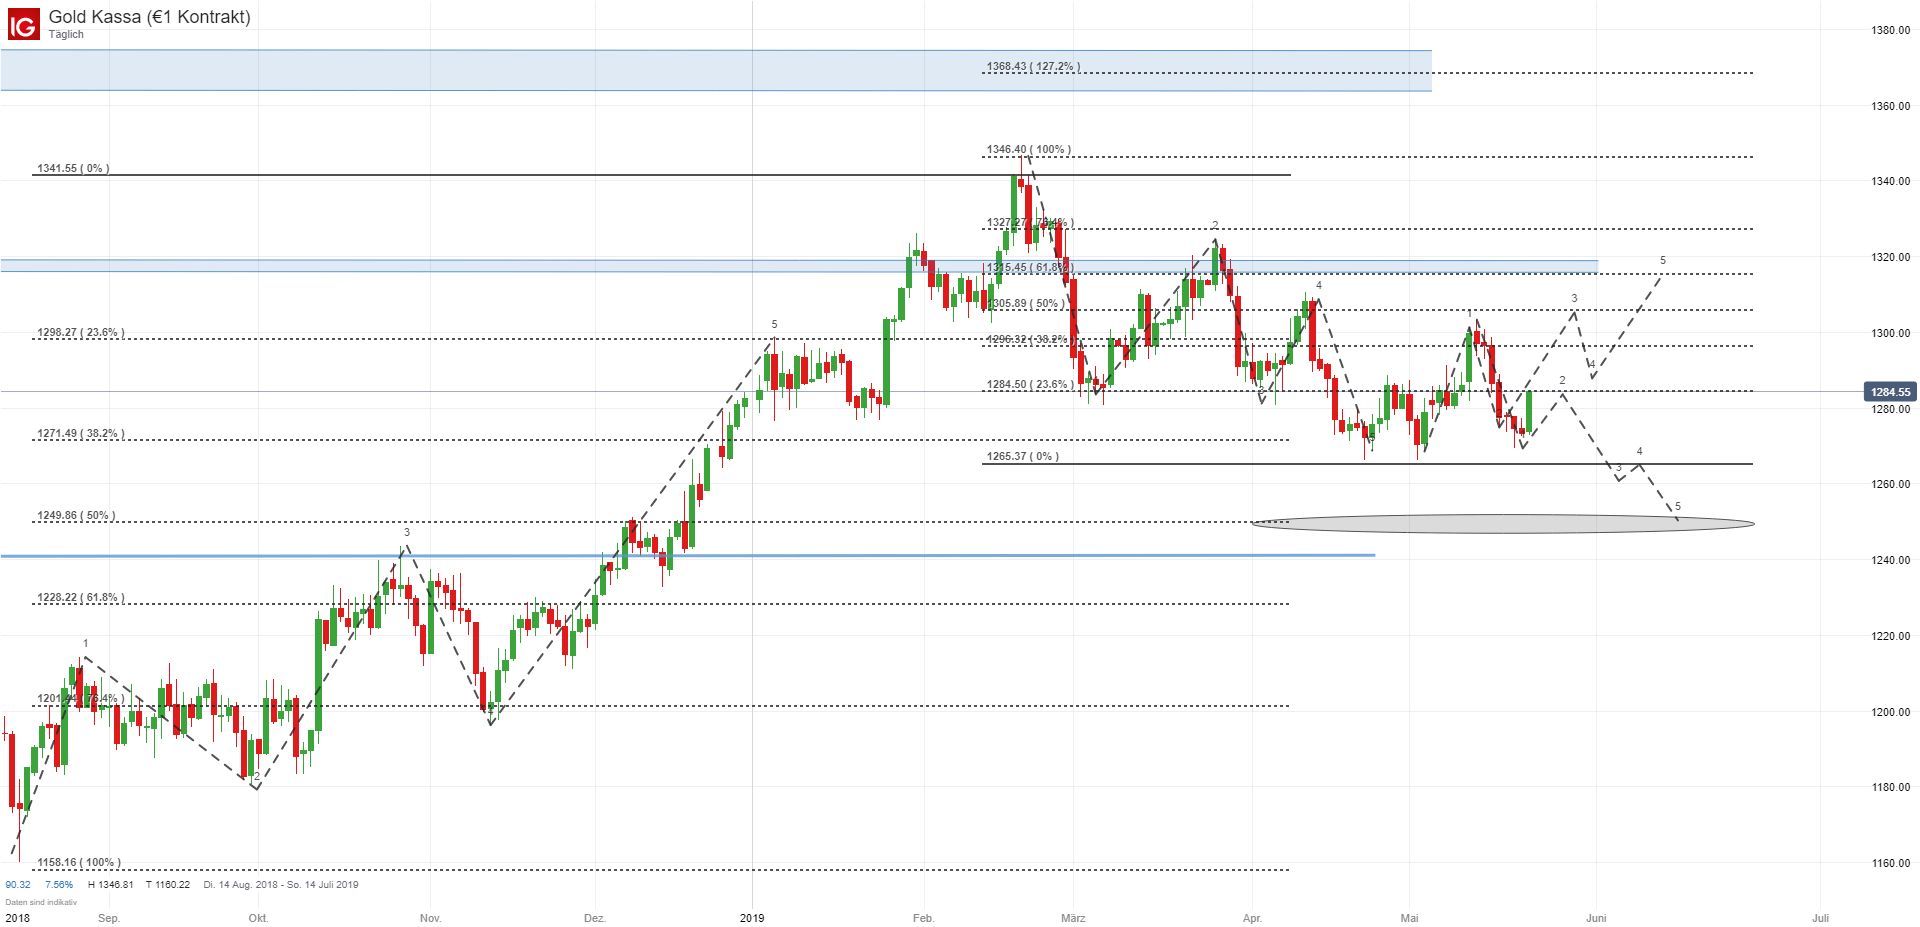Click the high value 'H 1346.81'

tap(111, 885)
